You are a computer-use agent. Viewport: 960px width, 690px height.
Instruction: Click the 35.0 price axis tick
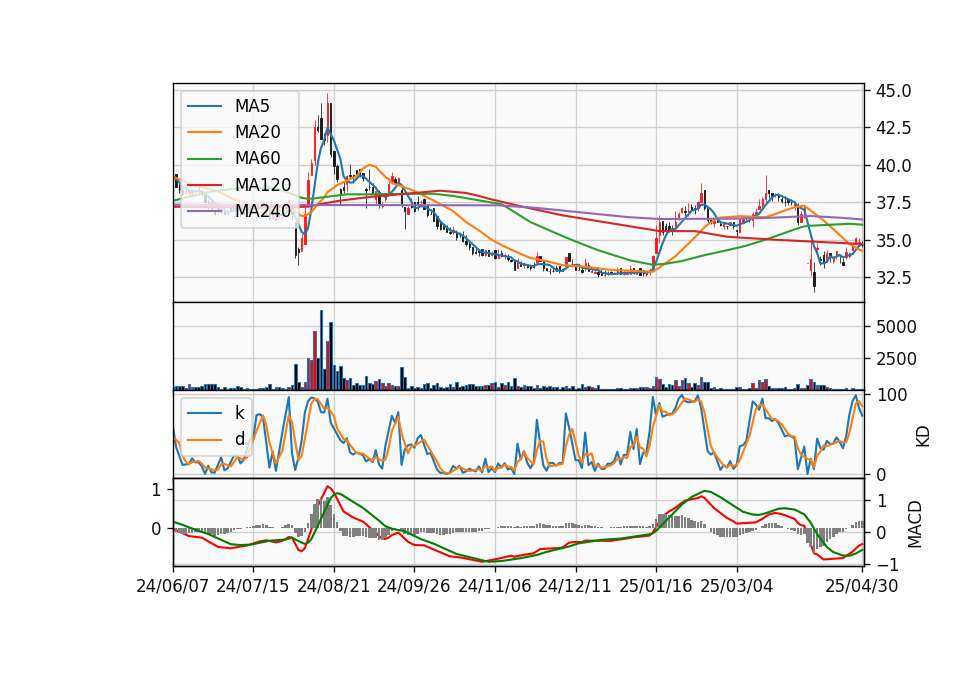tap(894, 241)
